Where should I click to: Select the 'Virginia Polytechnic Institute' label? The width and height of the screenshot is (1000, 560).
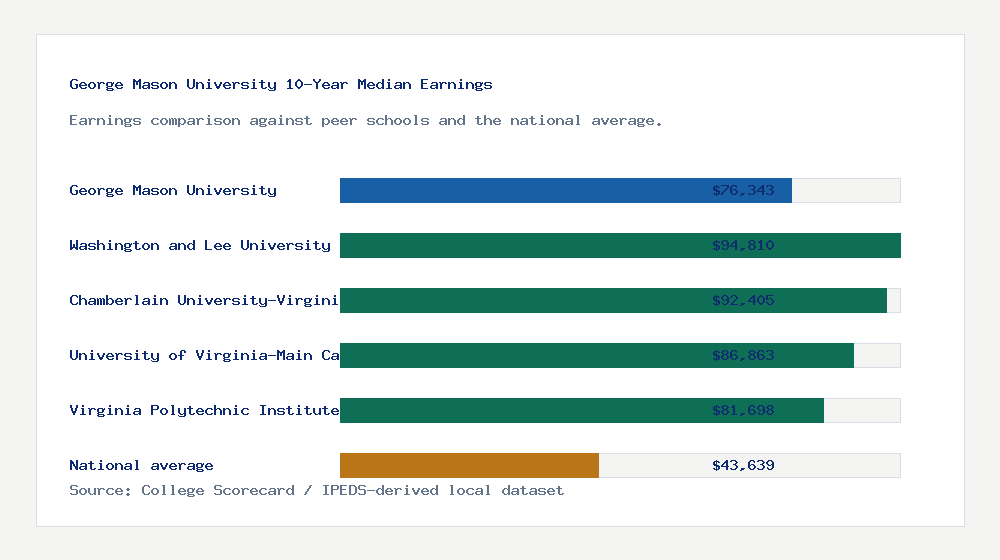pyautogui.click(x=204, y=410)
